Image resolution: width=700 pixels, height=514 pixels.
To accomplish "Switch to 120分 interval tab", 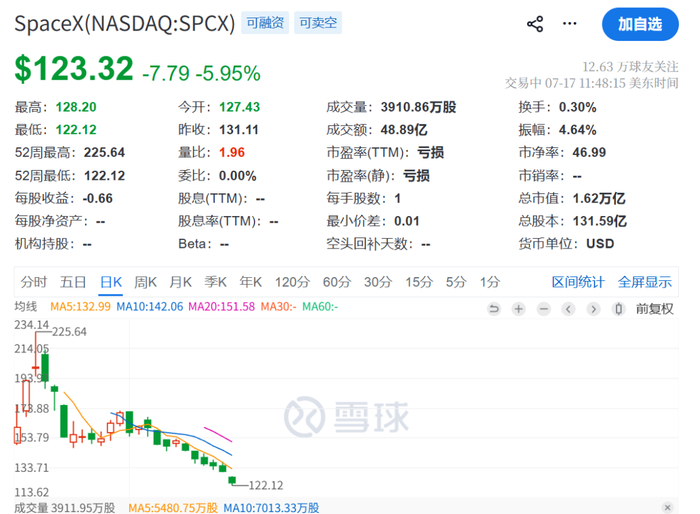I will point(292,282).
